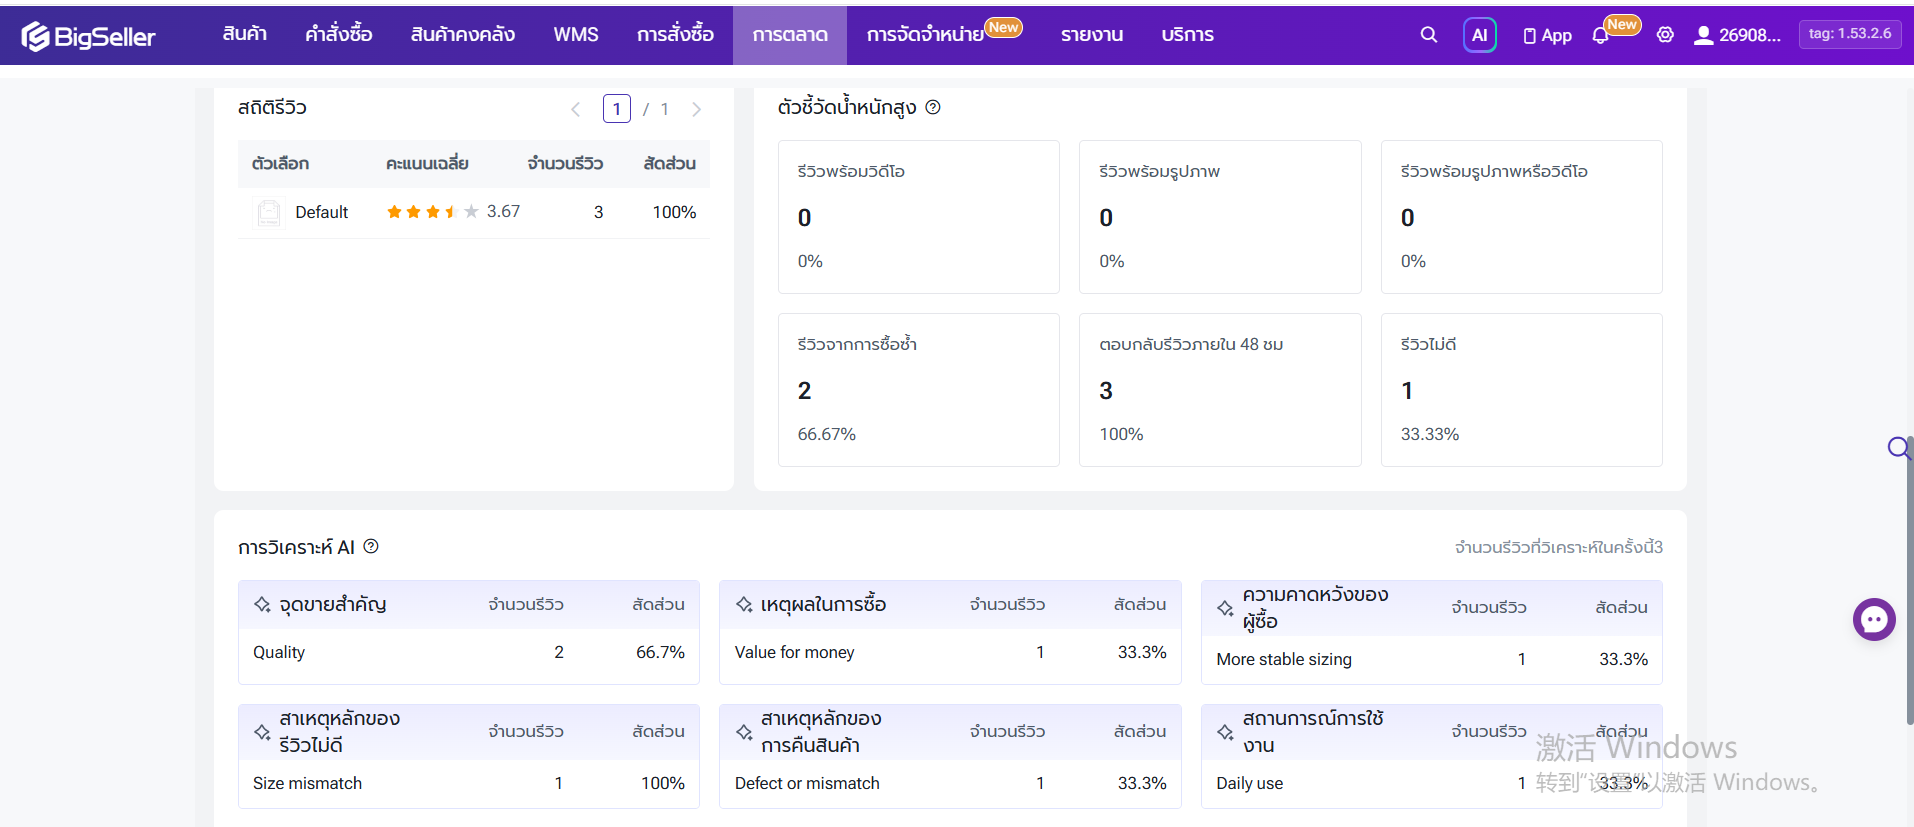The image size is (1914, 827).
Task: Click sparkle icon beside สาเหตุหลักของรีวิวไม่ดี
Action: 262,732
